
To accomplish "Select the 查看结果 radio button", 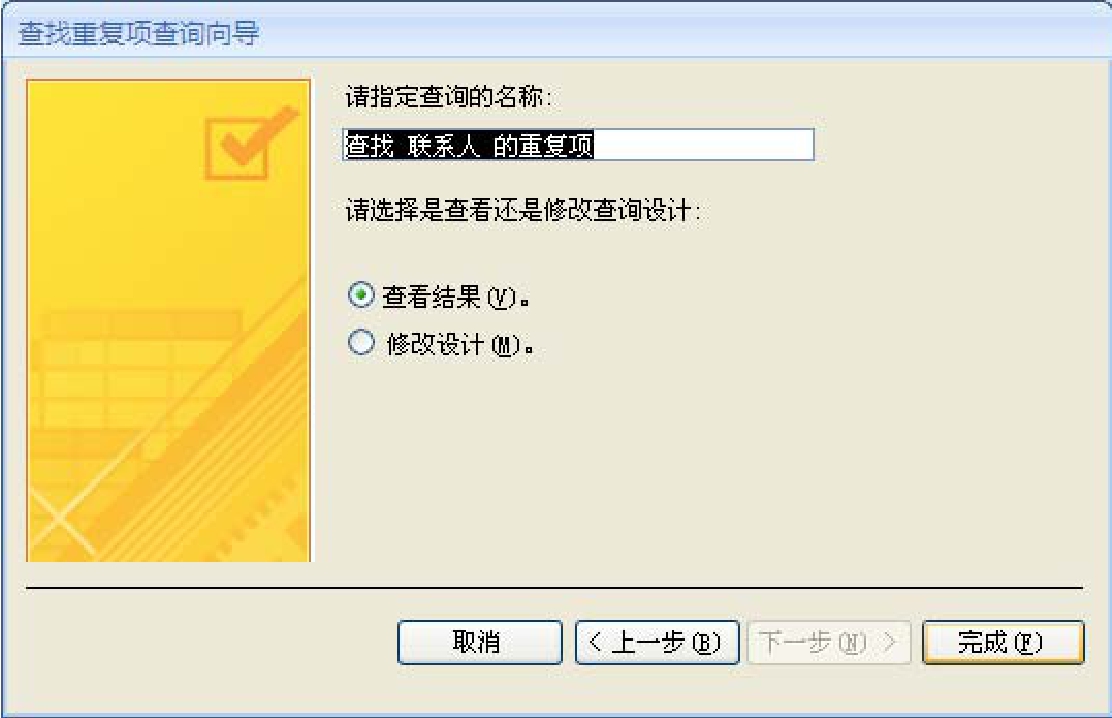I will click(x=361, y=295).
